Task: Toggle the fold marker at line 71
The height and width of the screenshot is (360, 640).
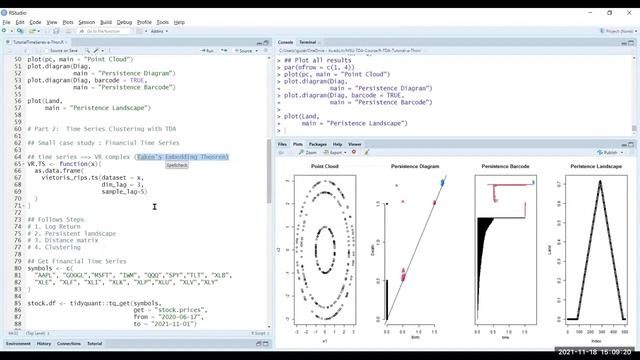Action: point(23,206)
